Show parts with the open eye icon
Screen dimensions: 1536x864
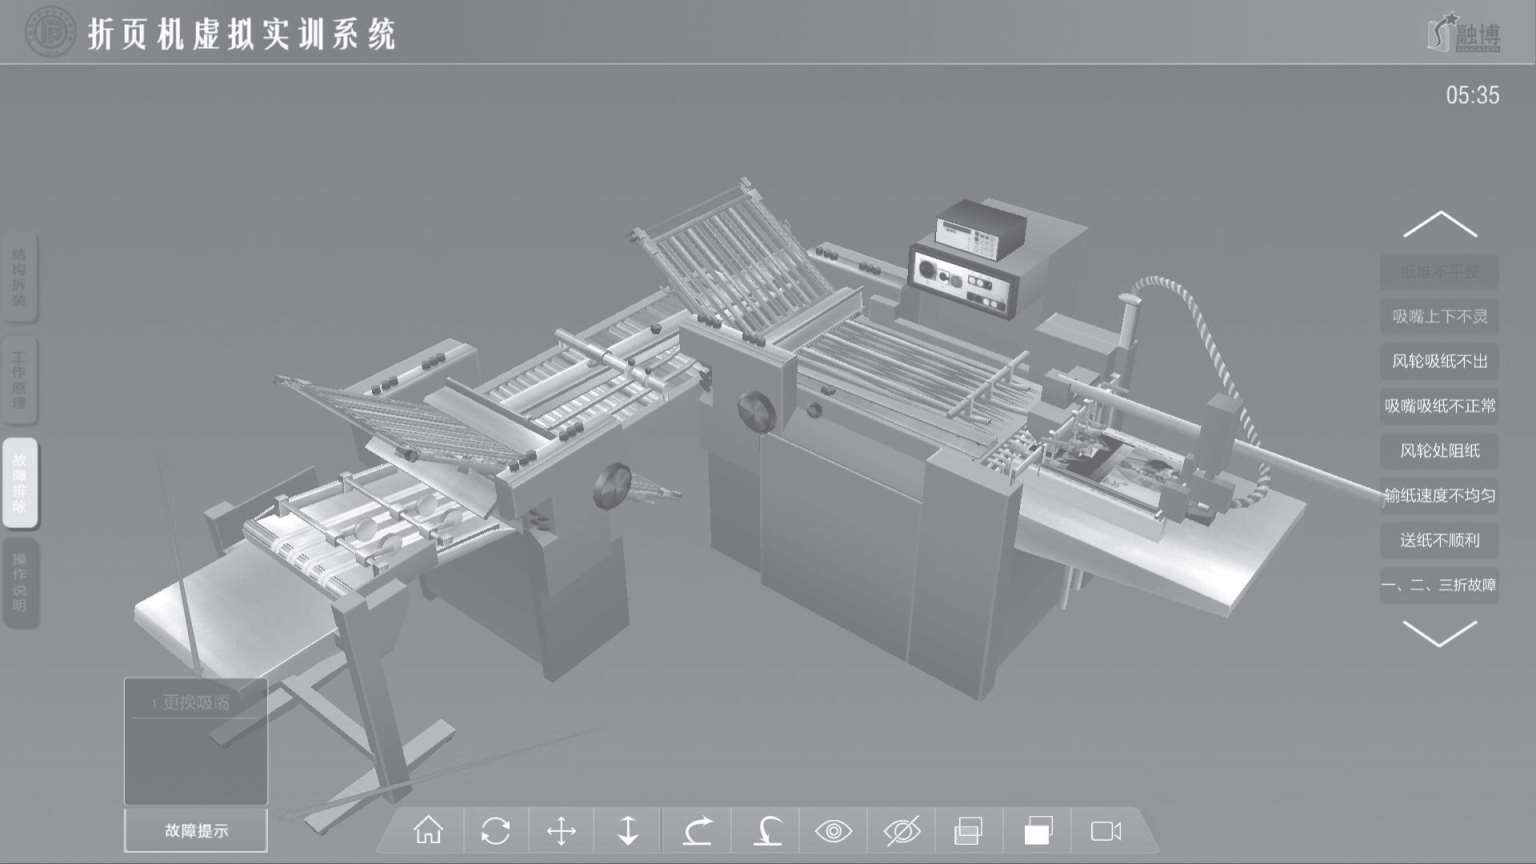(x=833, y=831)
